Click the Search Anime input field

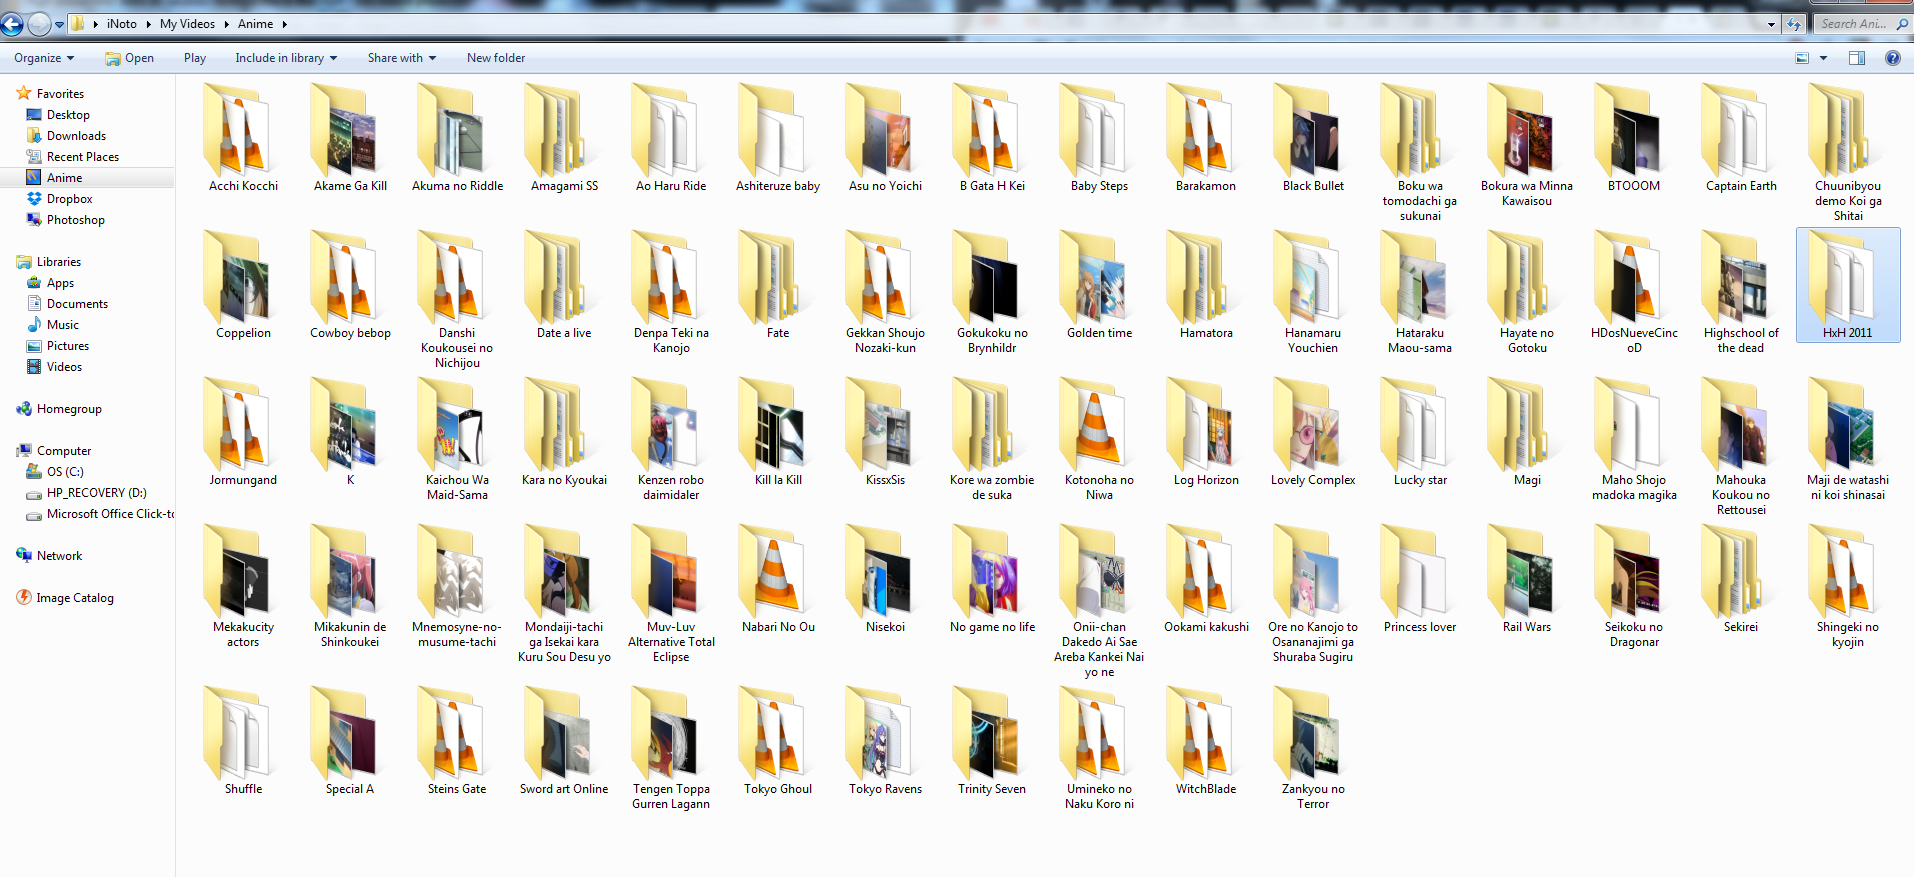(1861, 24)
